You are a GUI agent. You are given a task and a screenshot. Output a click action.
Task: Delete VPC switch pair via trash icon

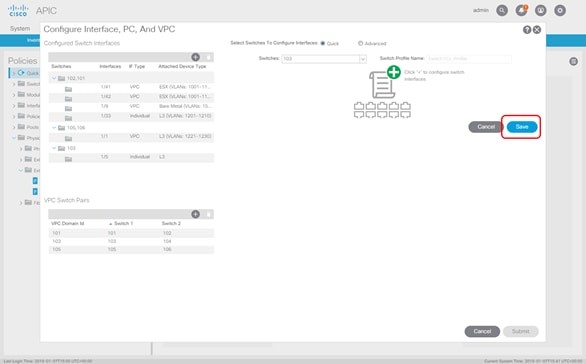209,214
